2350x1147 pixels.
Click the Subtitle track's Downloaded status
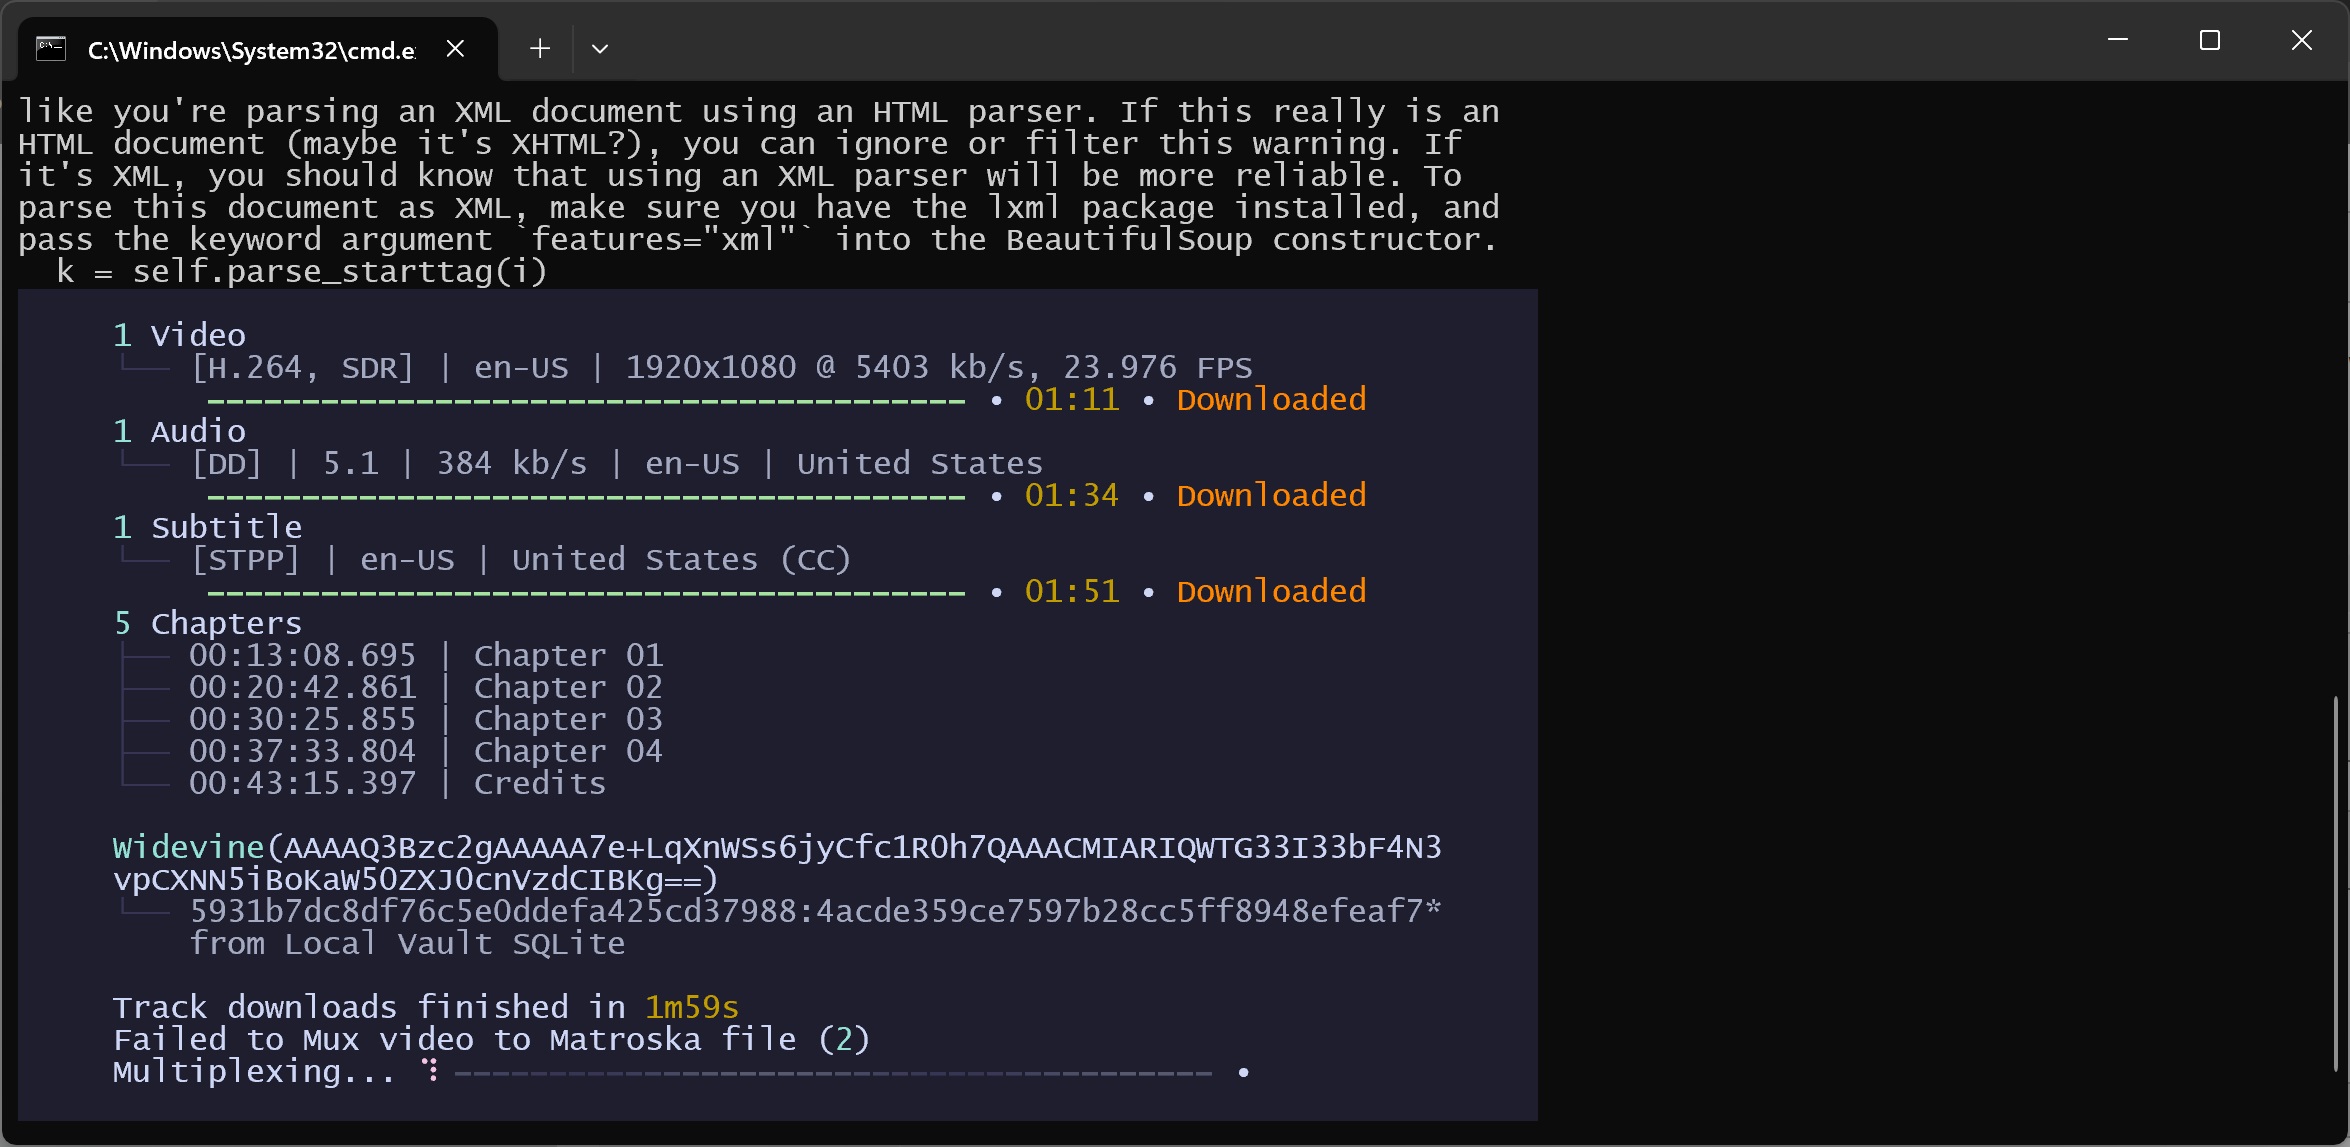[1270, 592]
